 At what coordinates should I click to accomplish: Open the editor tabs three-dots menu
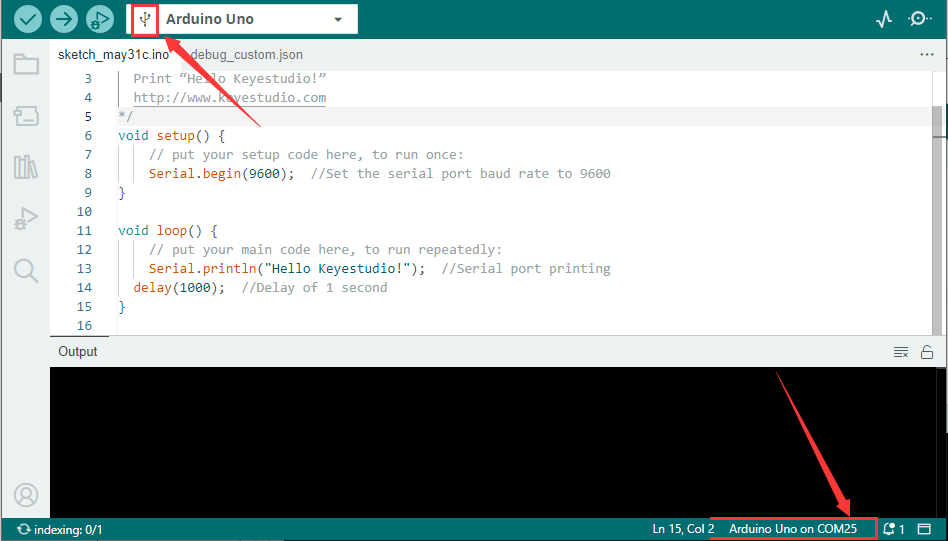tap(927, 54)
